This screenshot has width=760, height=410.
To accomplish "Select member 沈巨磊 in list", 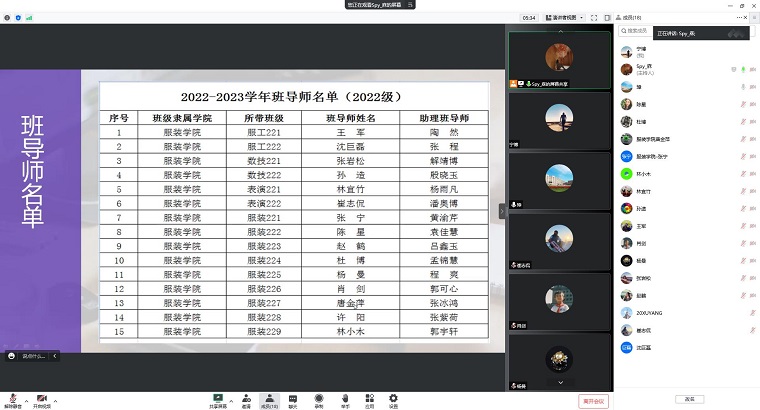I will [686, 348].
